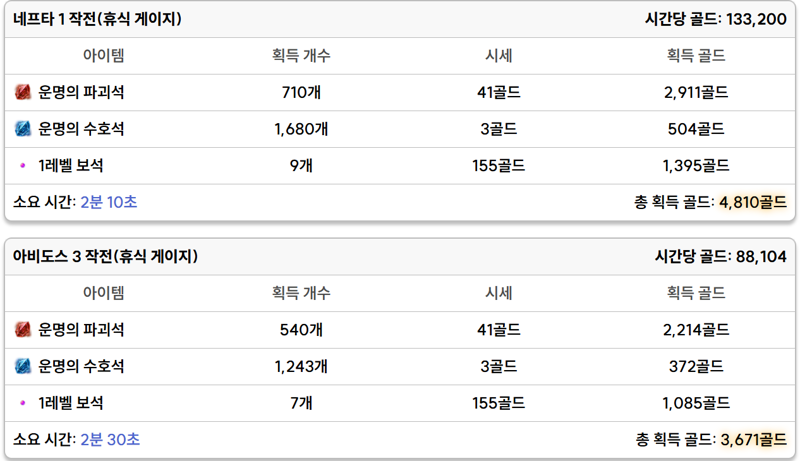Click 획득 골드 column header in 네프타 table
This screenshot has height=461, width=800.
pos(696,56)
